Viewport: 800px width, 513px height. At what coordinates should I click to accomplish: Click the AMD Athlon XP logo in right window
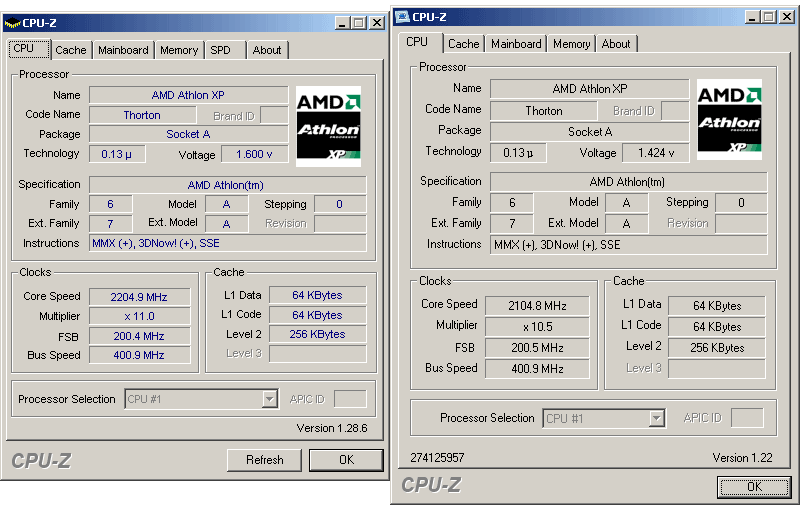pyautogui.click(x=729, y=119)
